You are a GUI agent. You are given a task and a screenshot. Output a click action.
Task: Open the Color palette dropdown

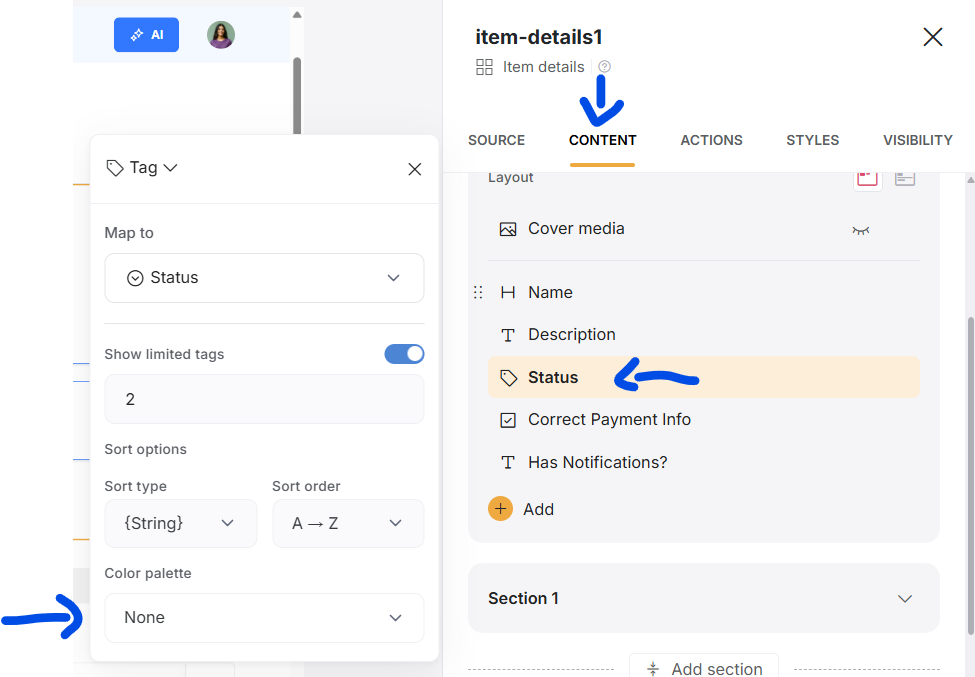(264, 618)
